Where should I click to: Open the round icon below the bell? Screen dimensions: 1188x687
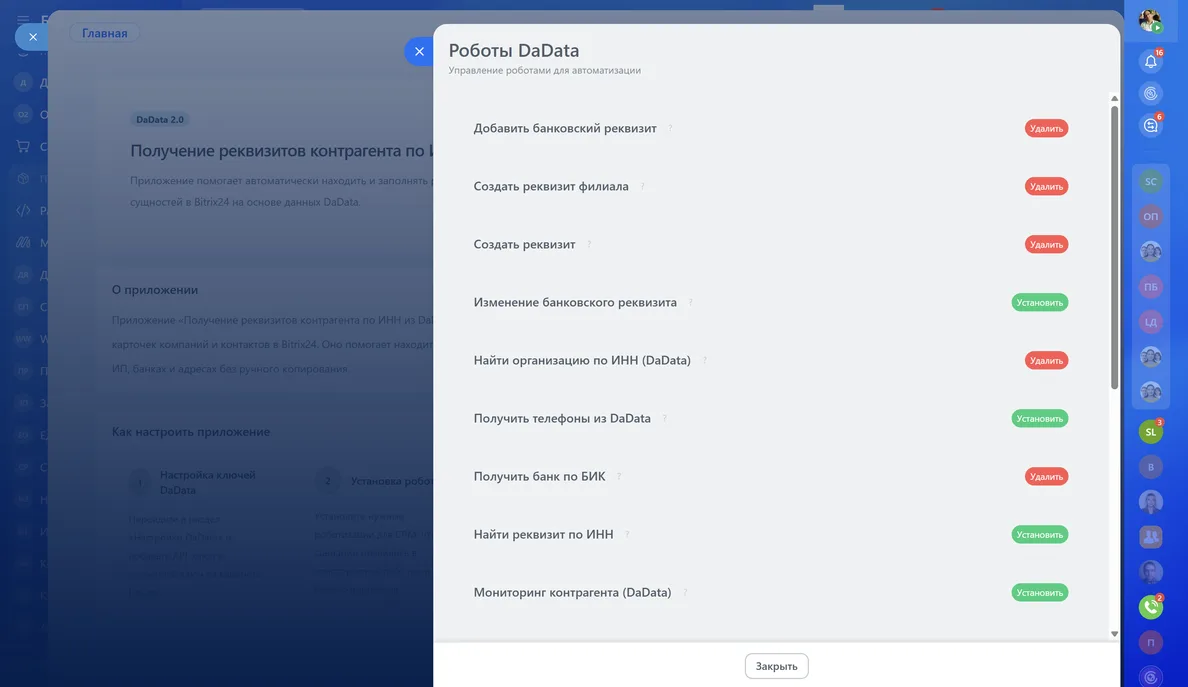pyautogui.click(x=1151, y=93)
